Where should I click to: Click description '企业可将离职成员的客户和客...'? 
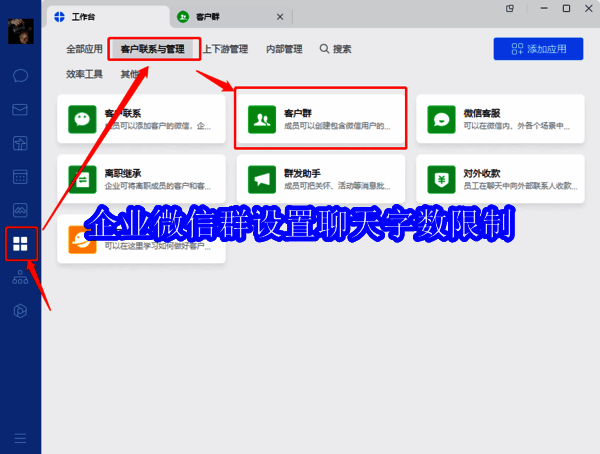click(x=158, y=186)
